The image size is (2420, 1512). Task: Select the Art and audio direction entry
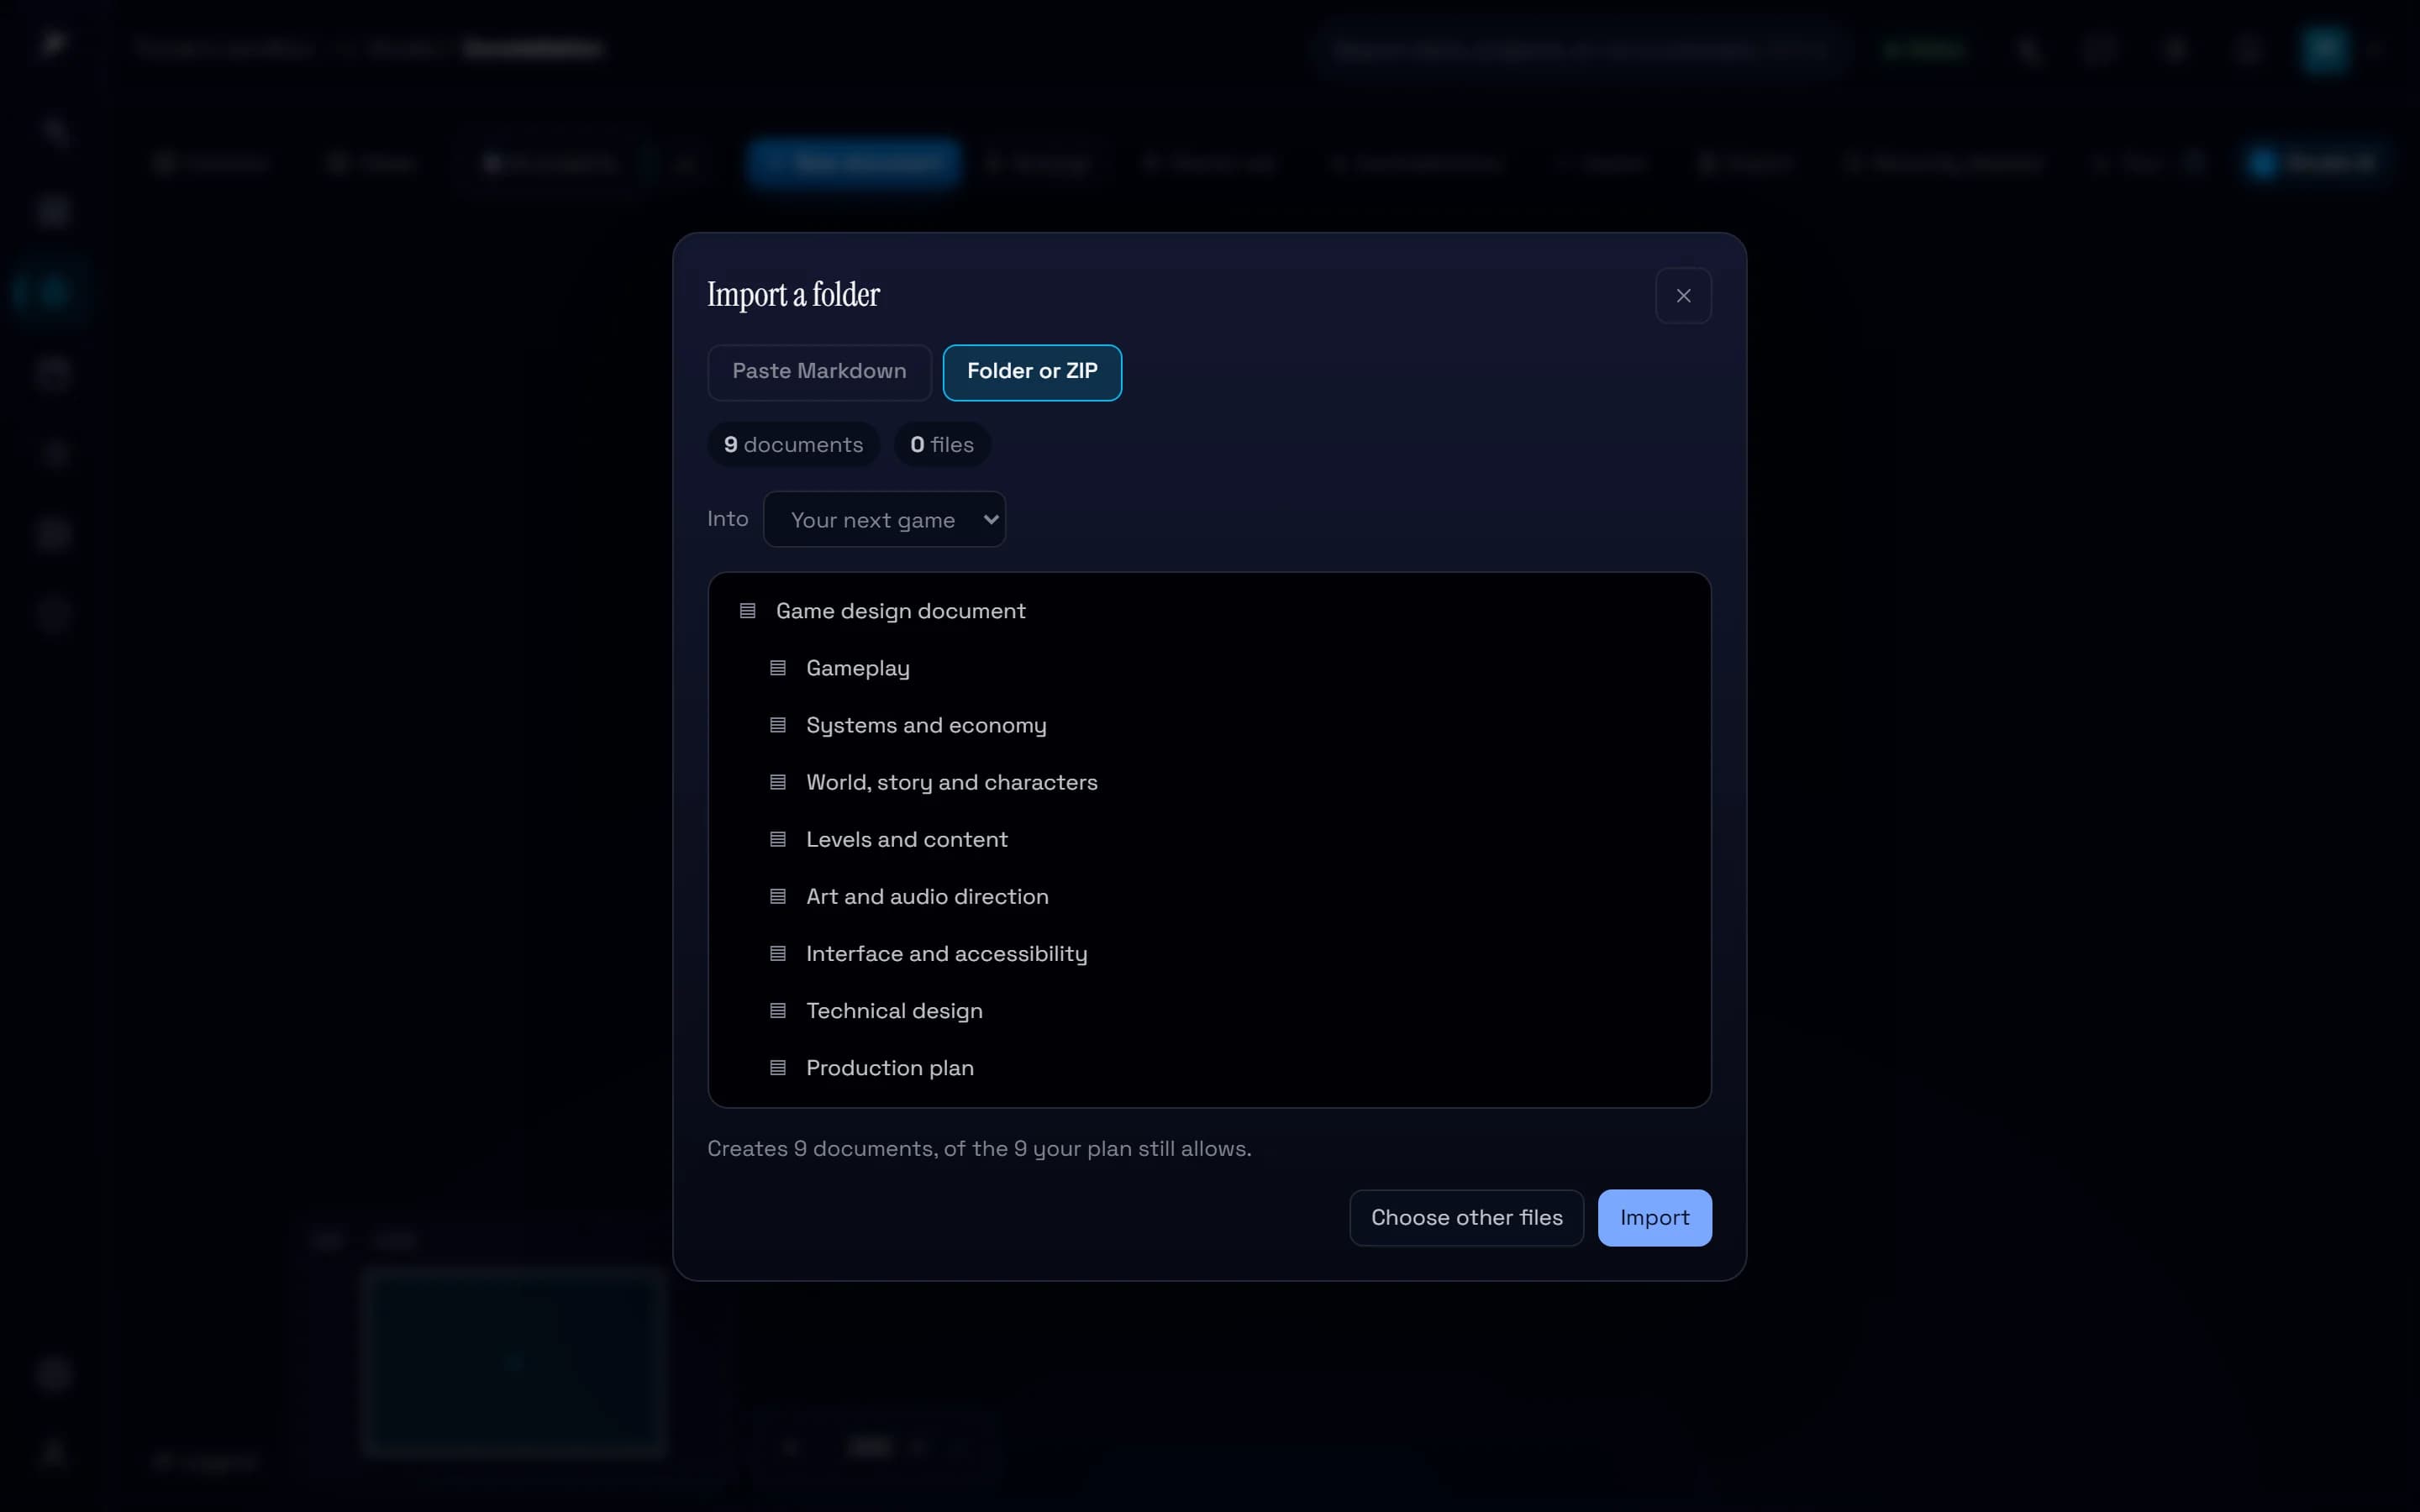click(x=927, y=896)
